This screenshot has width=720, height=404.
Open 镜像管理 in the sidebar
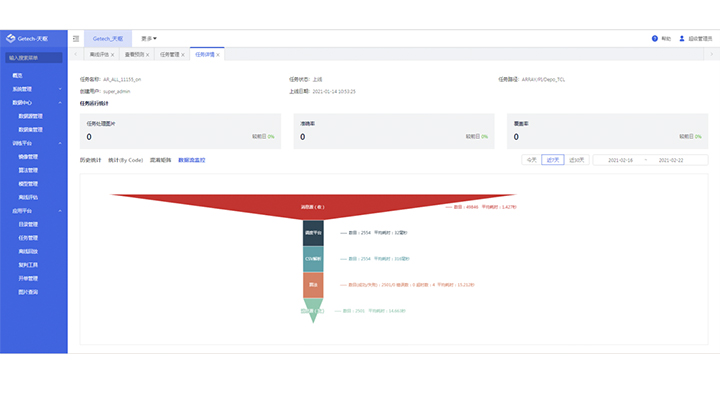tap(28, 157)
